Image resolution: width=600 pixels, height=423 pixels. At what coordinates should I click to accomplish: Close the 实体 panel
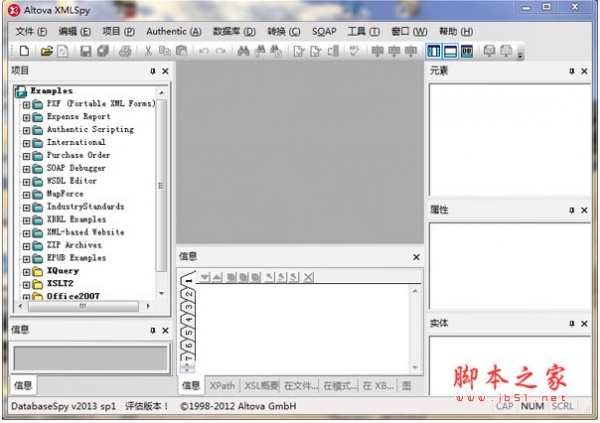(584, 324)
